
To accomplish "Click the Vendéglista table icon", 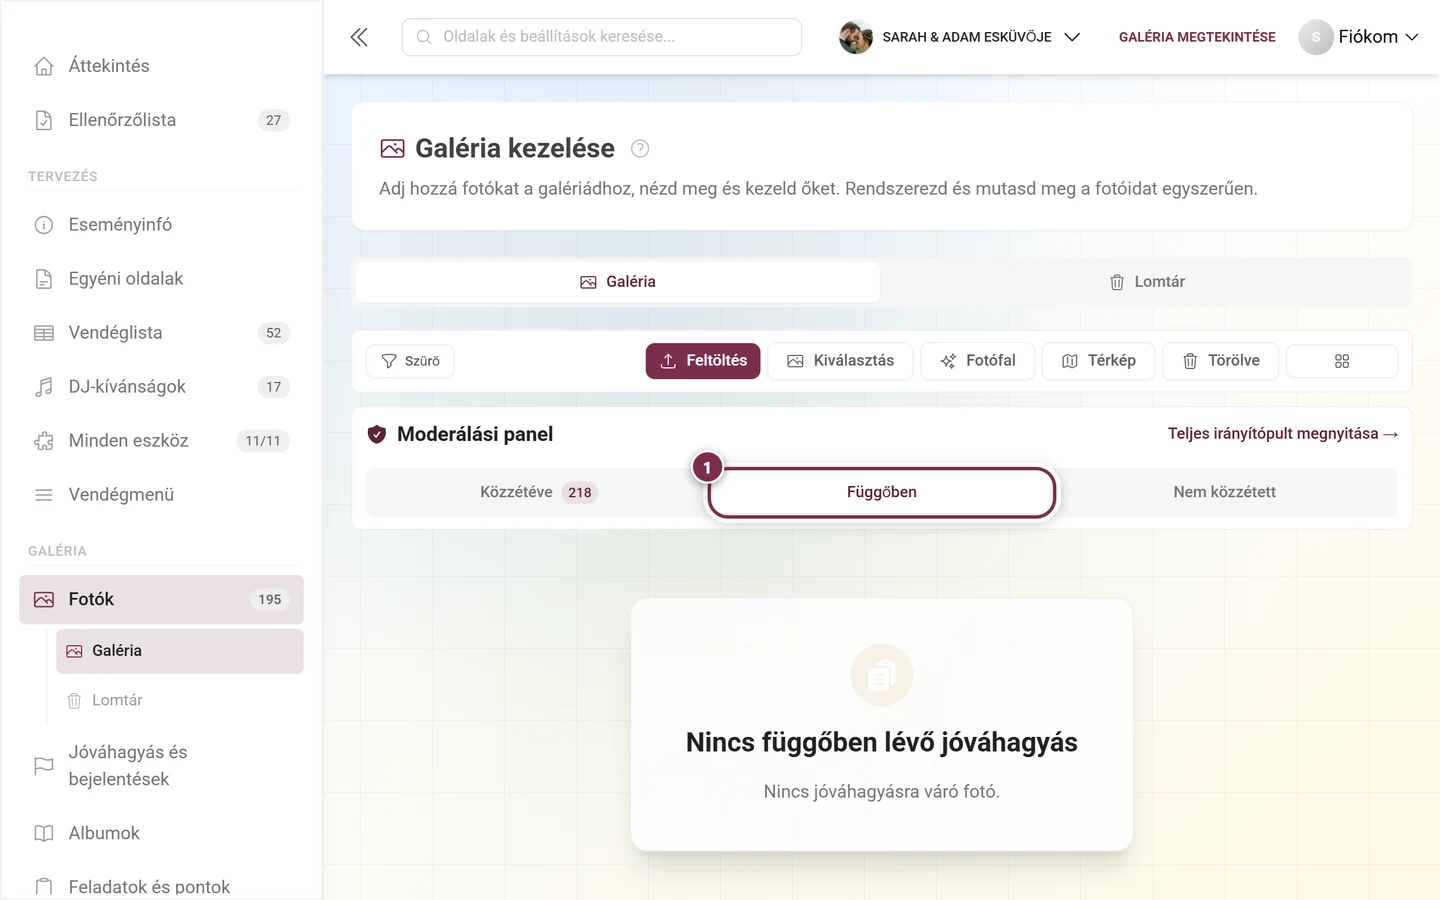I will 44,333.
